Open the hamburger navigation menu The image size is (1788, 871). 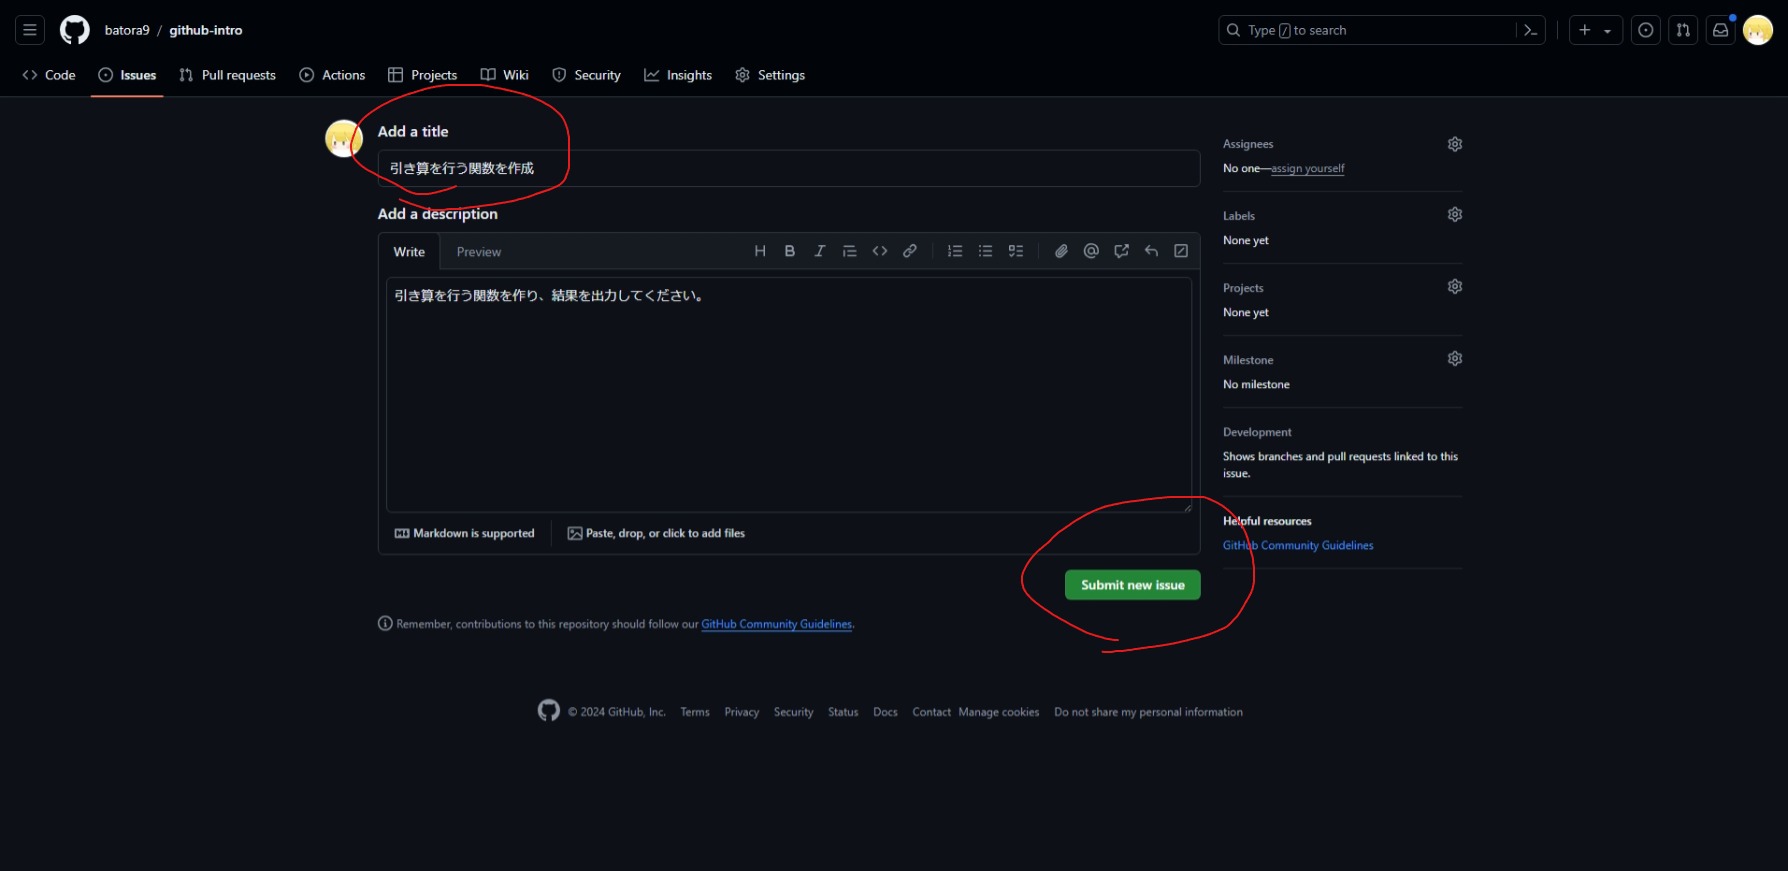(30, 30)
